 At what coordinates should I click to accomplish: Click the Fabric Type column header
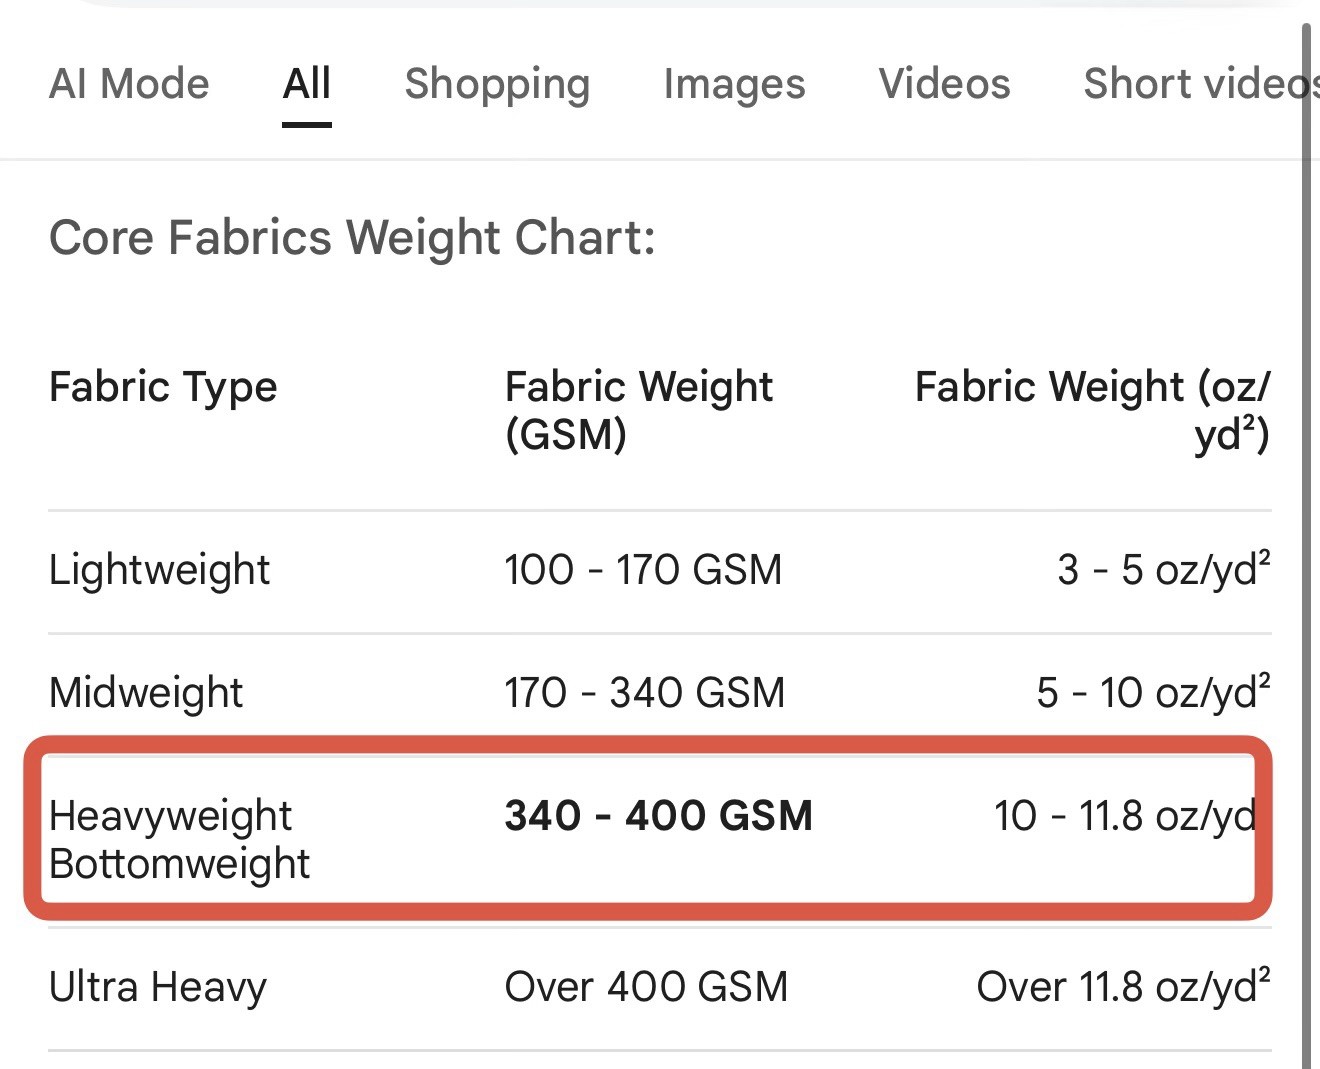tap(163, 387)
